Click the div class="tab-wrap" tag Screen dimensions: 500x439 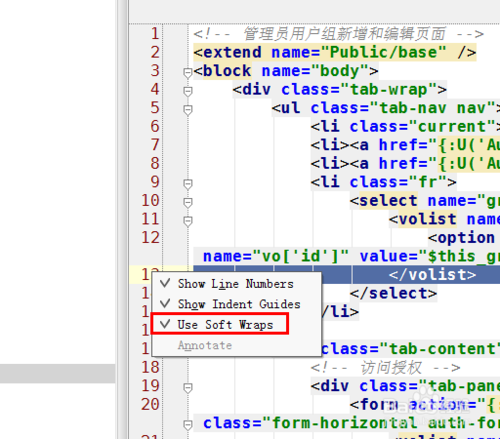coord(339,89)
